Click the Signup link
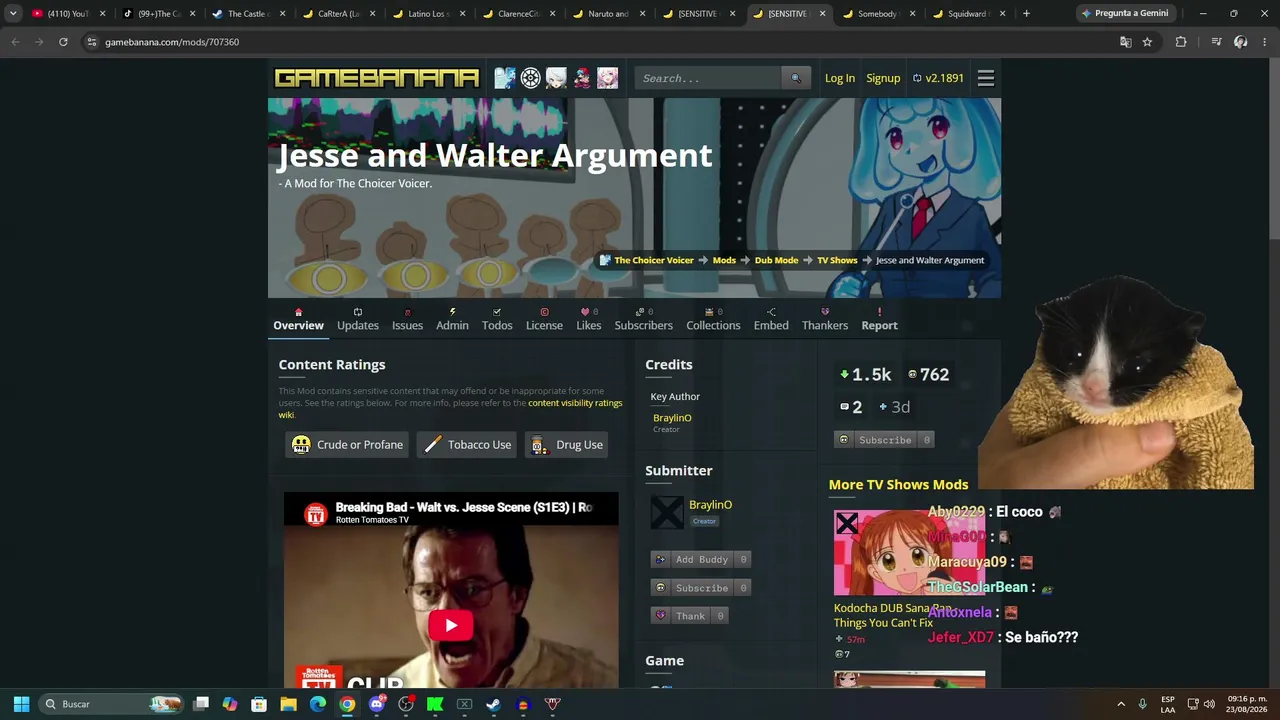The height and width of the screenshot is (720, 1280). (883, 78)
